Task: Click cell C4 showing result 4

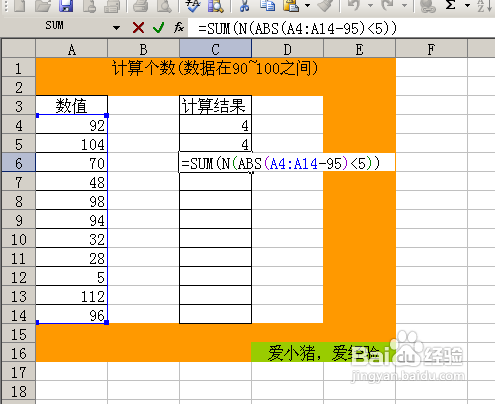Action: 215,125
